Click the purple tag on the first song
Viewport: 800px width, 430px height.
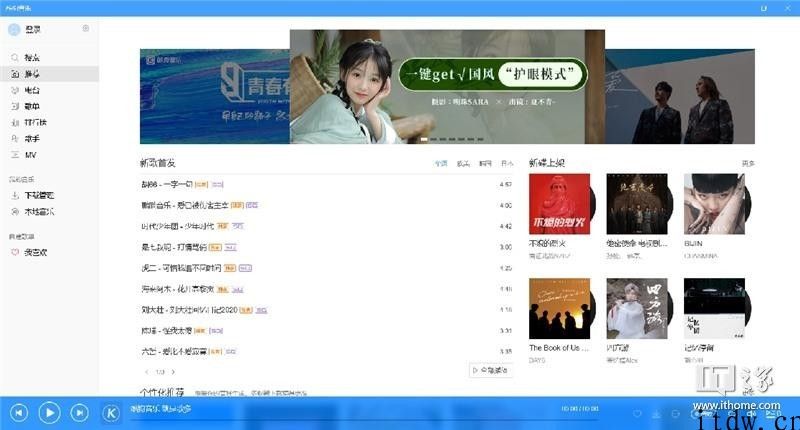(x=217, y=185)
